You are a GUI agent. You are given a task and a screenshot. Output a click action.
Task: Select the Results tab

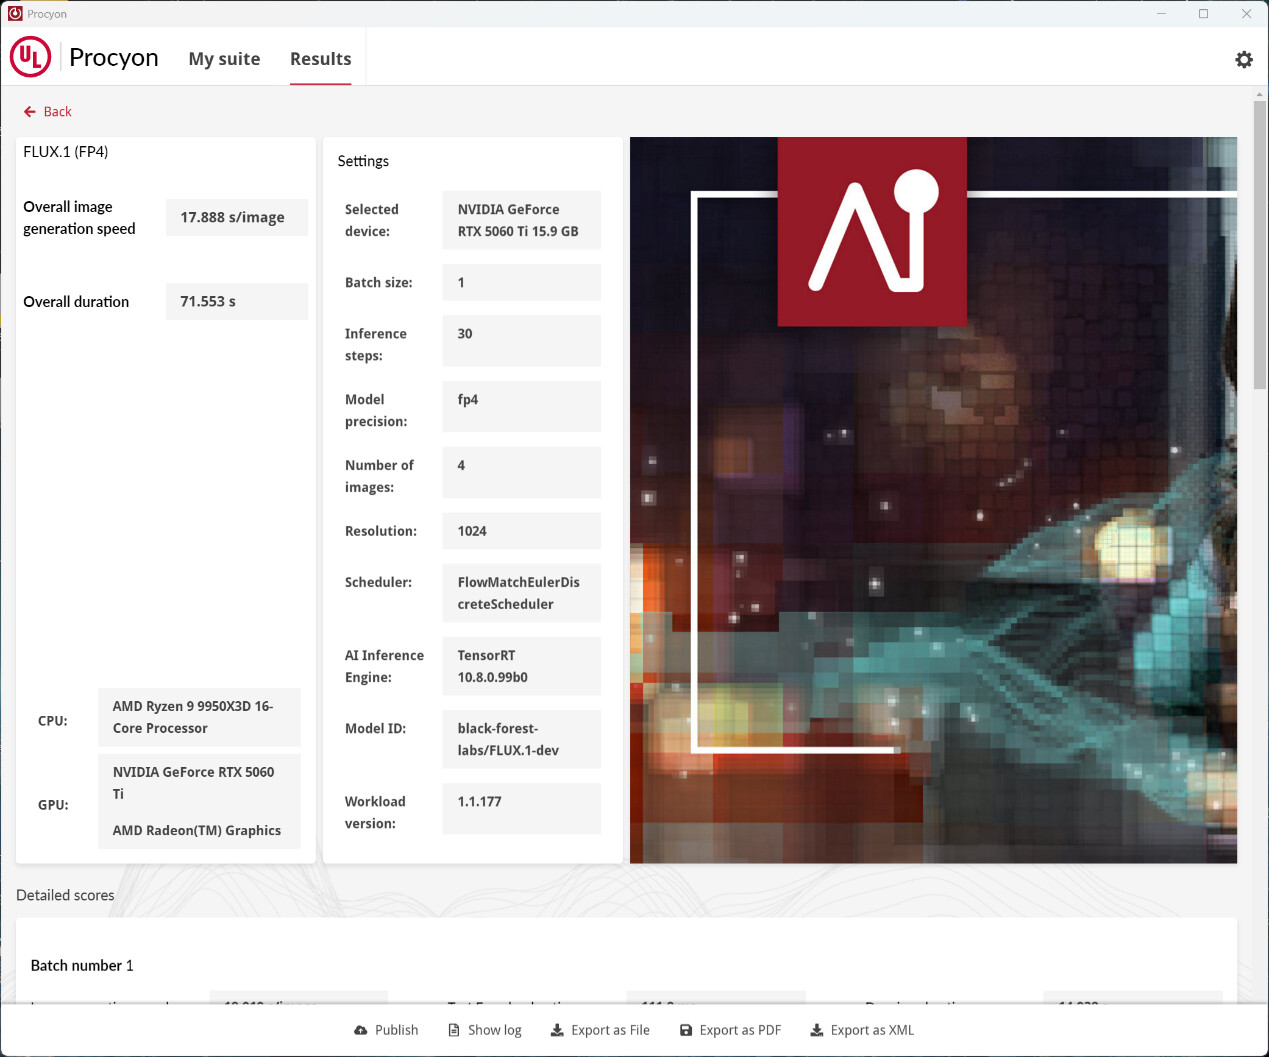click(x=320, y=59)
